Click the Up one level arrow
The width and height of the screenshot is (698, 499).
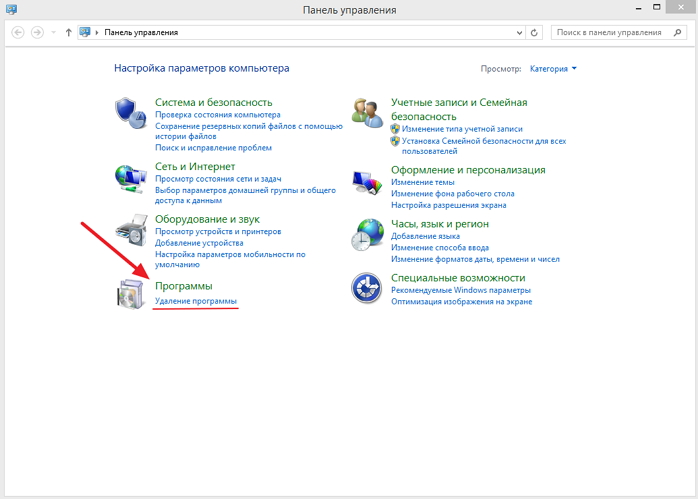[69, 32]
